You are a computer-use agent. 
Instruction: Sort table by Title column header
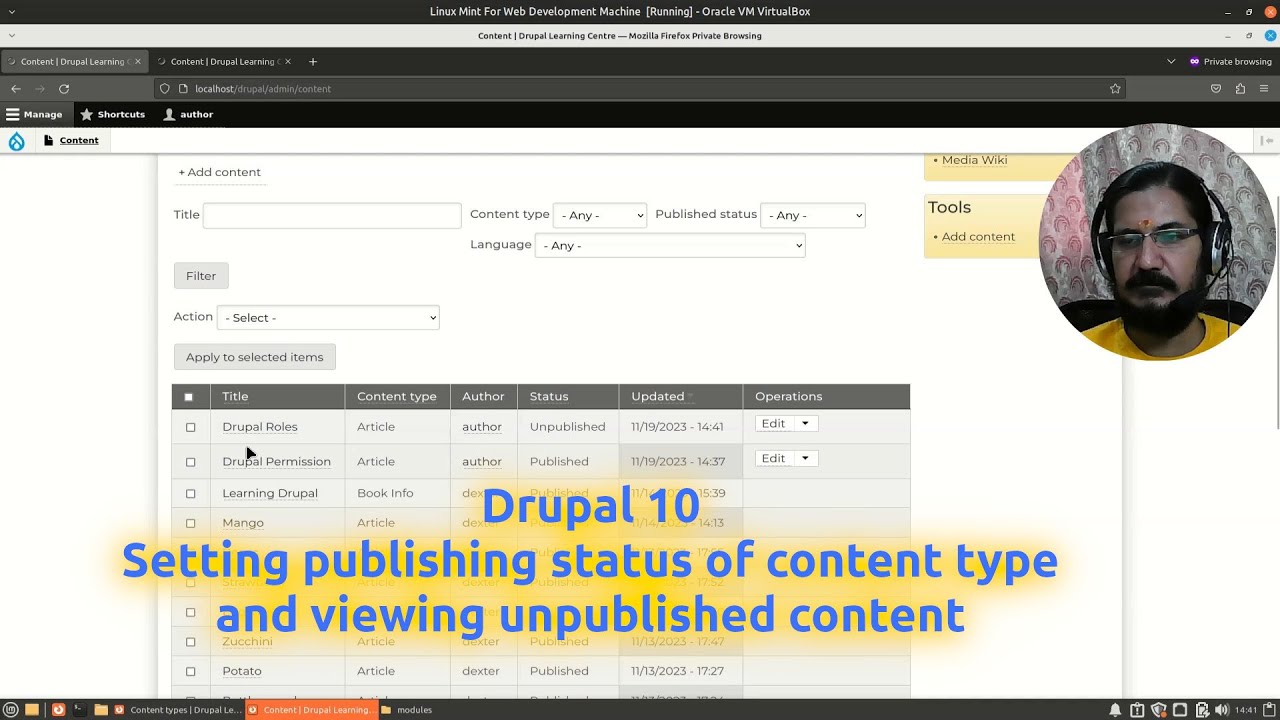click(235, 397)
